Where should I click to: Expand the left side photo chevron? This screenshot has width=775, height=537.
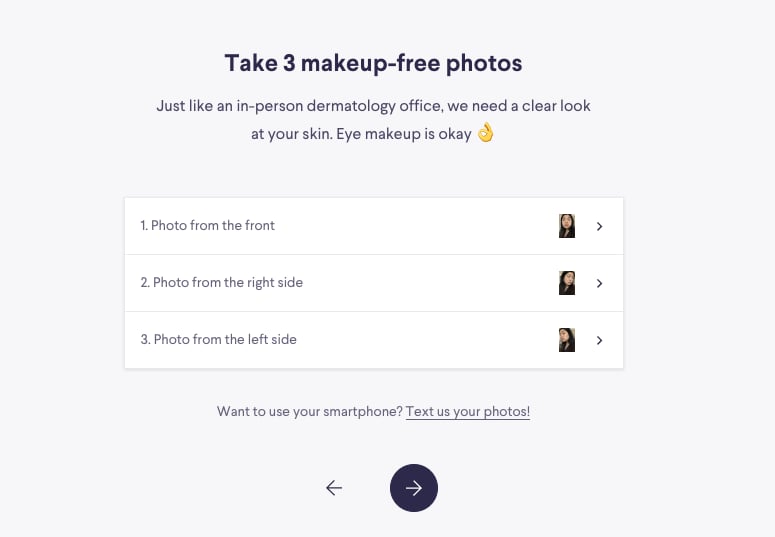[599, 340]
